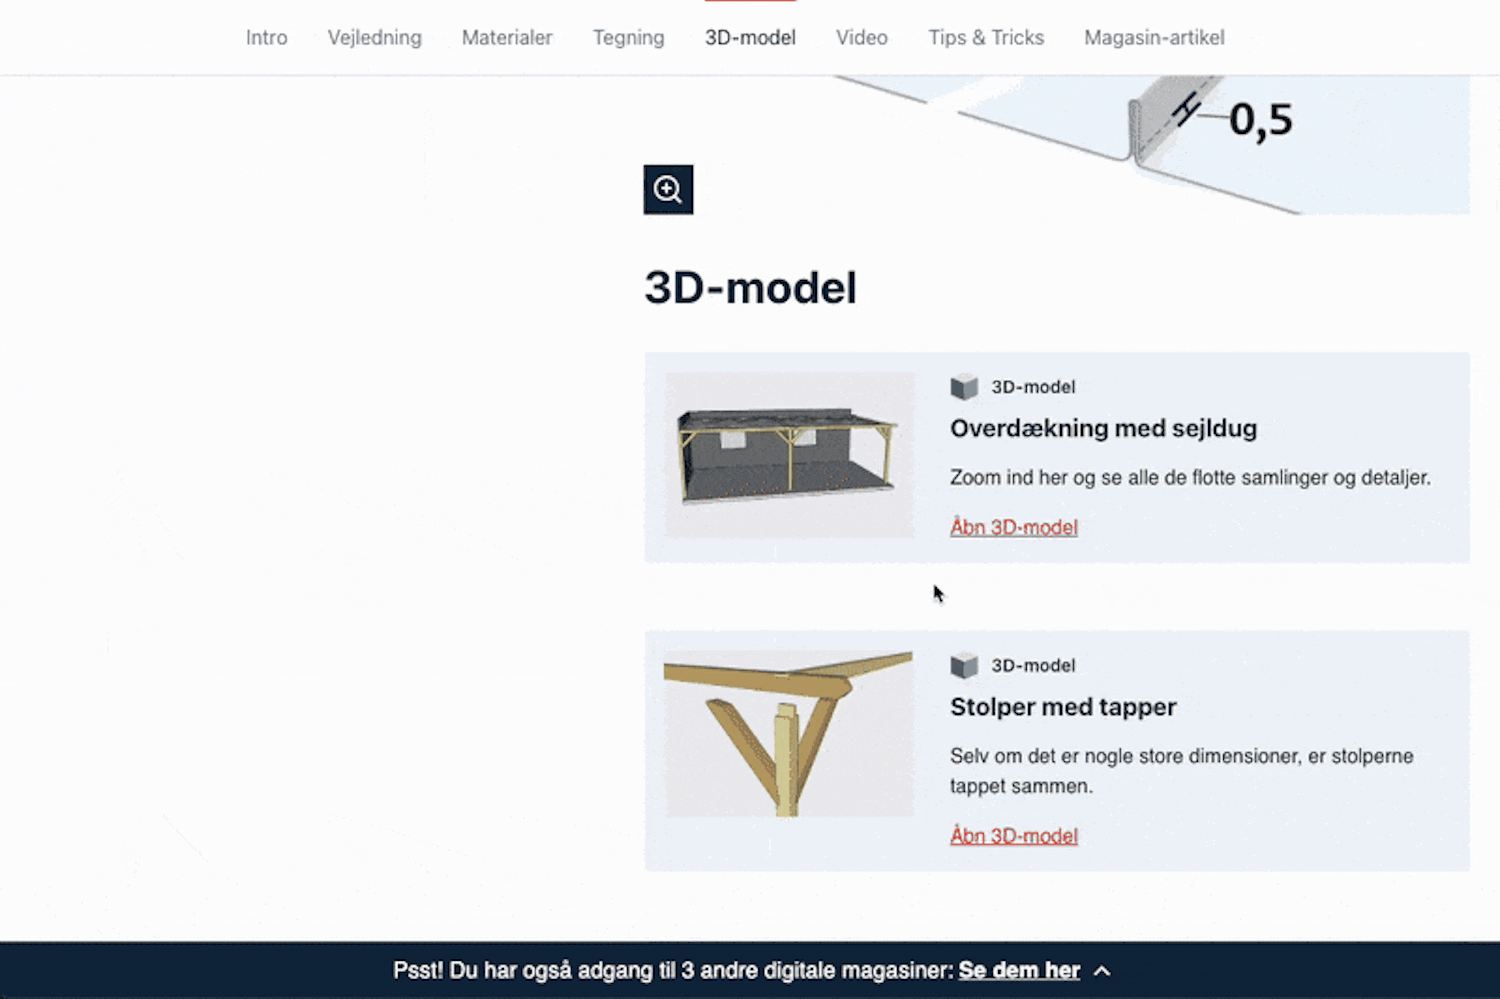Click the 'Se dem her' link
1500x999 pixels.
pyautogui.click(x=1019, y=971)
